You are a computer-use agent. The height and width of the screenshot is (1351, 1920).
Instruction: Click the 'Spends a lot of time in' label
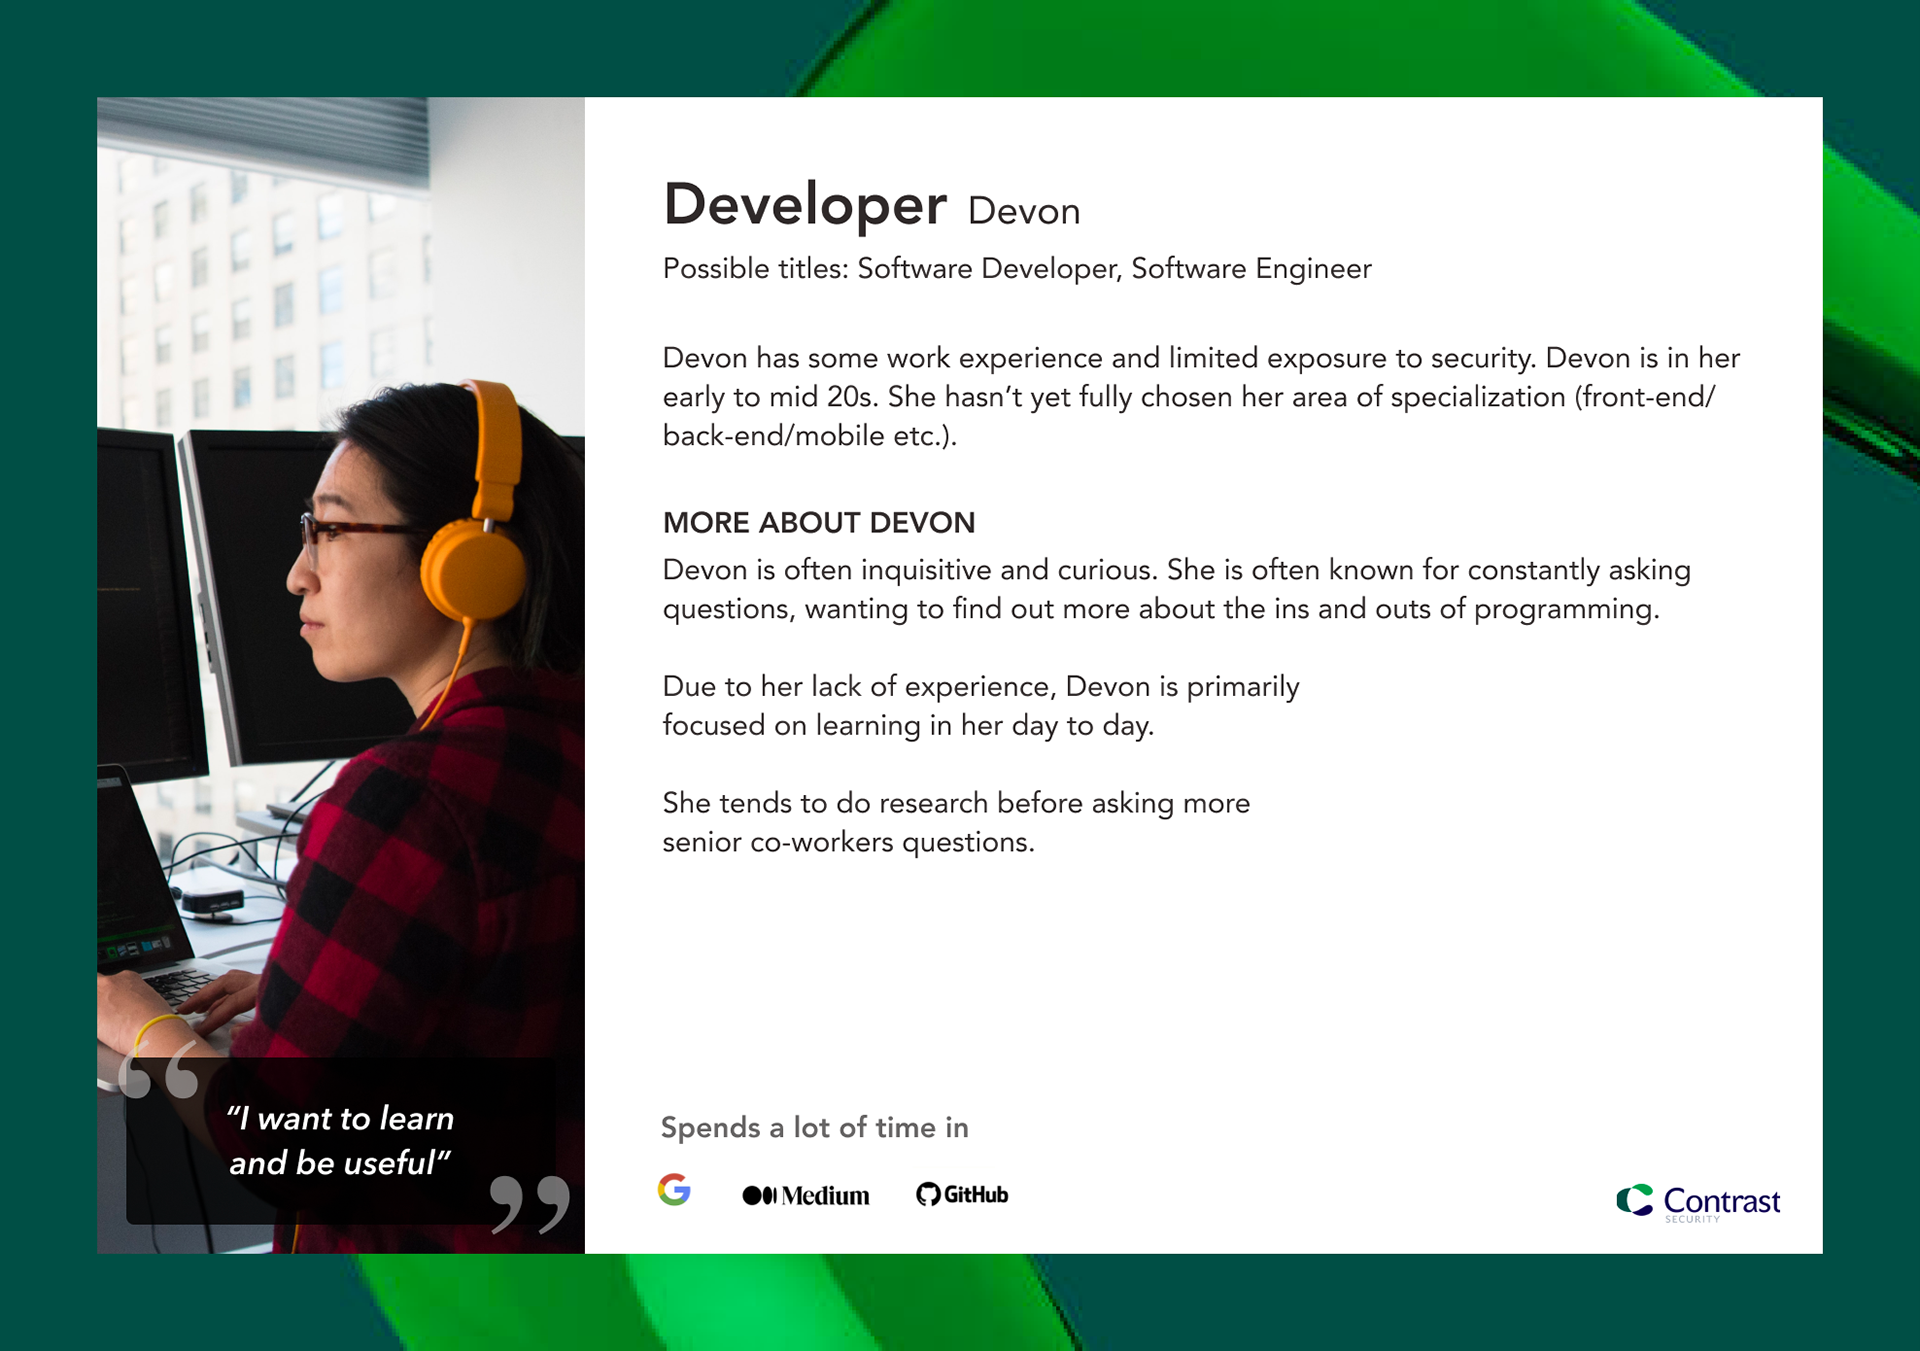click(x=814, y=1128)
